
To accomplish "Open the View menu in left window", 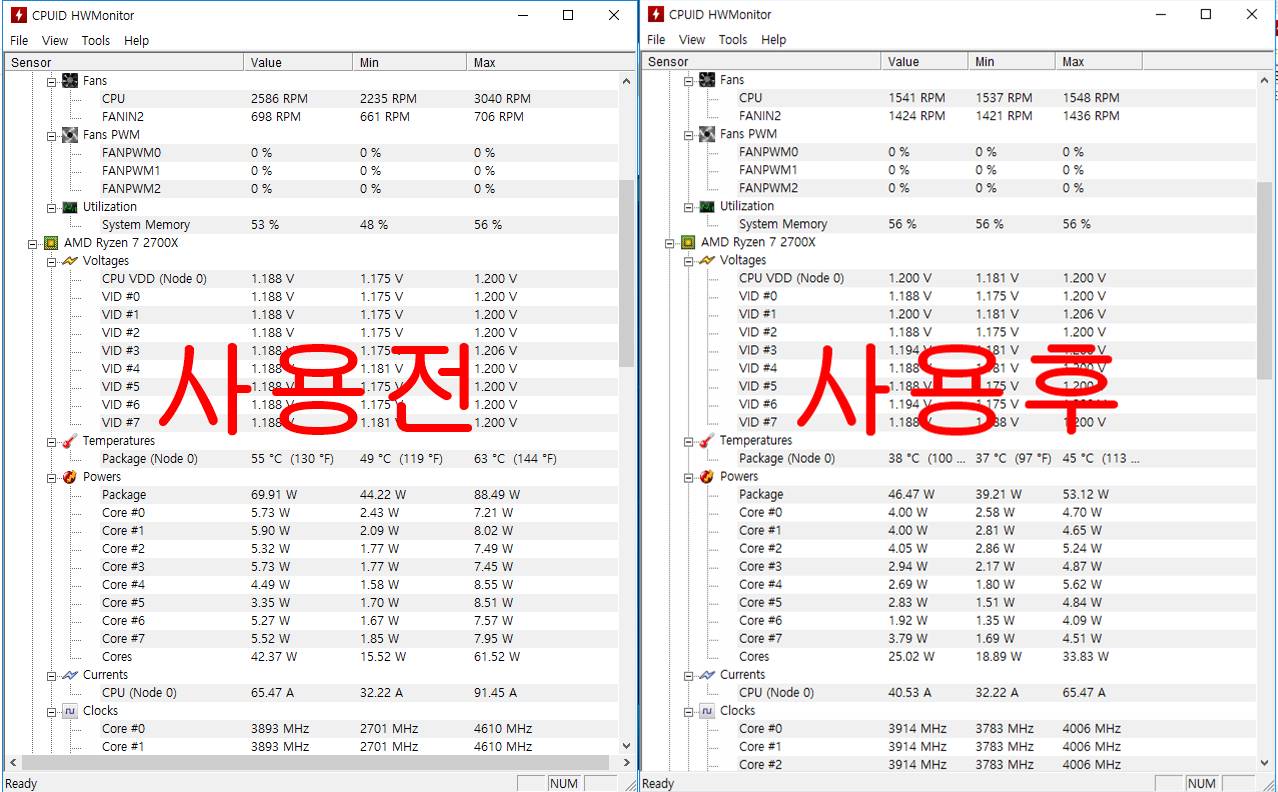I will [x=55, y=41].
